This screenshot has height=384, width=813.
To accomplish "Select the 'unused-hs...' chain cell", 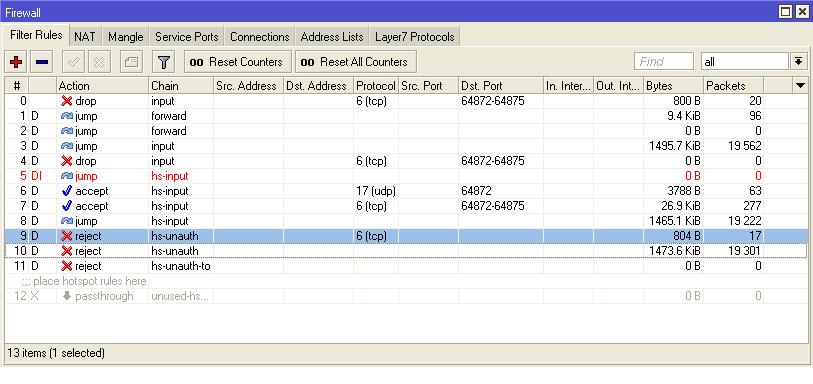I will (x=180, y=296).
